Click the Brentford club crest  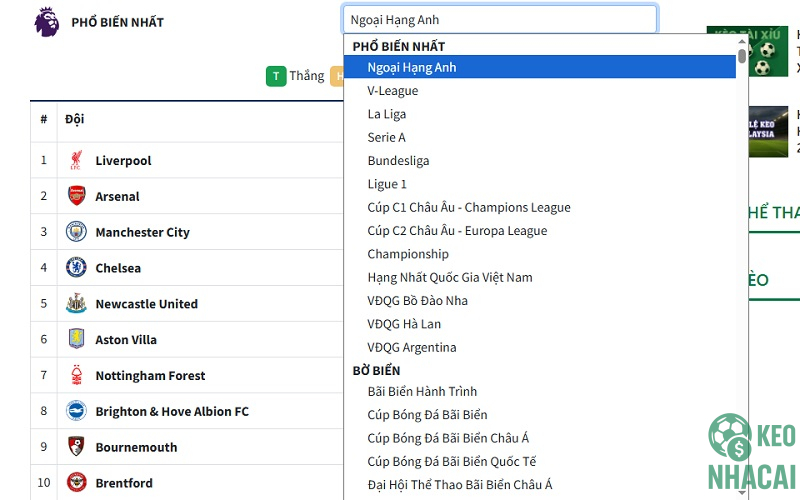coord(77,483)
